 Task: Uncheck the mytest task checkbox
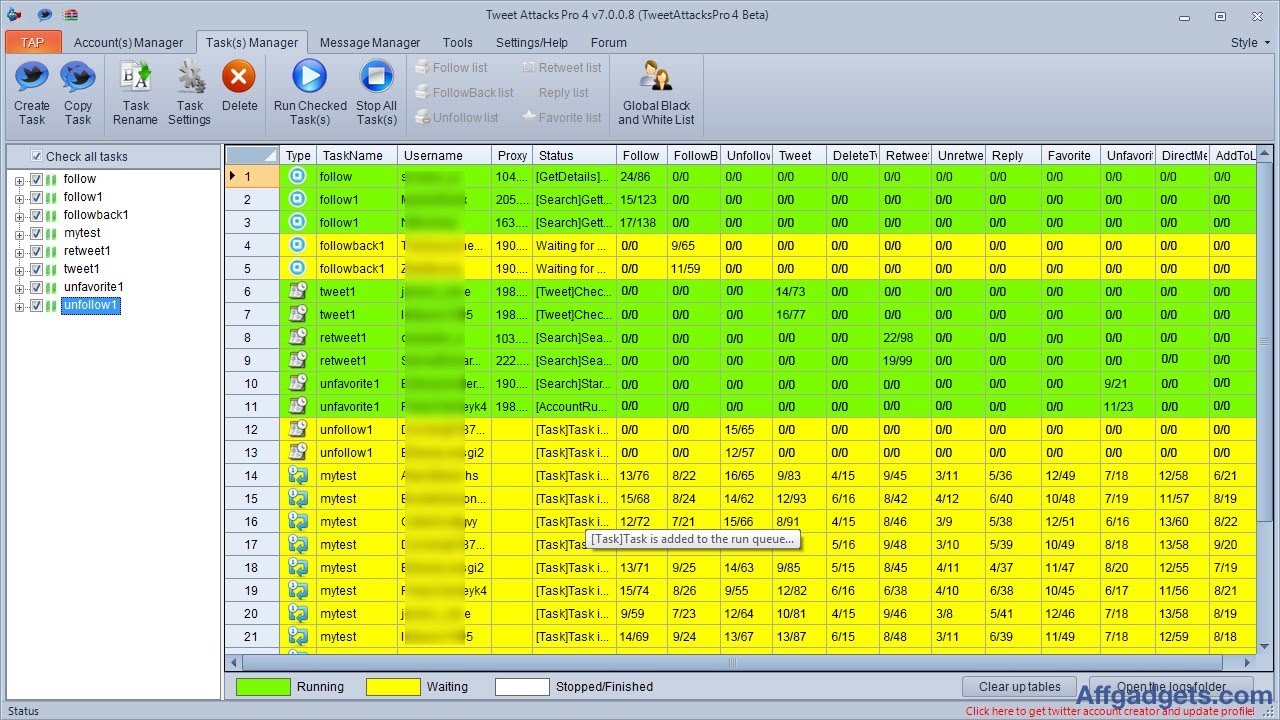click(x=36, y=233)
